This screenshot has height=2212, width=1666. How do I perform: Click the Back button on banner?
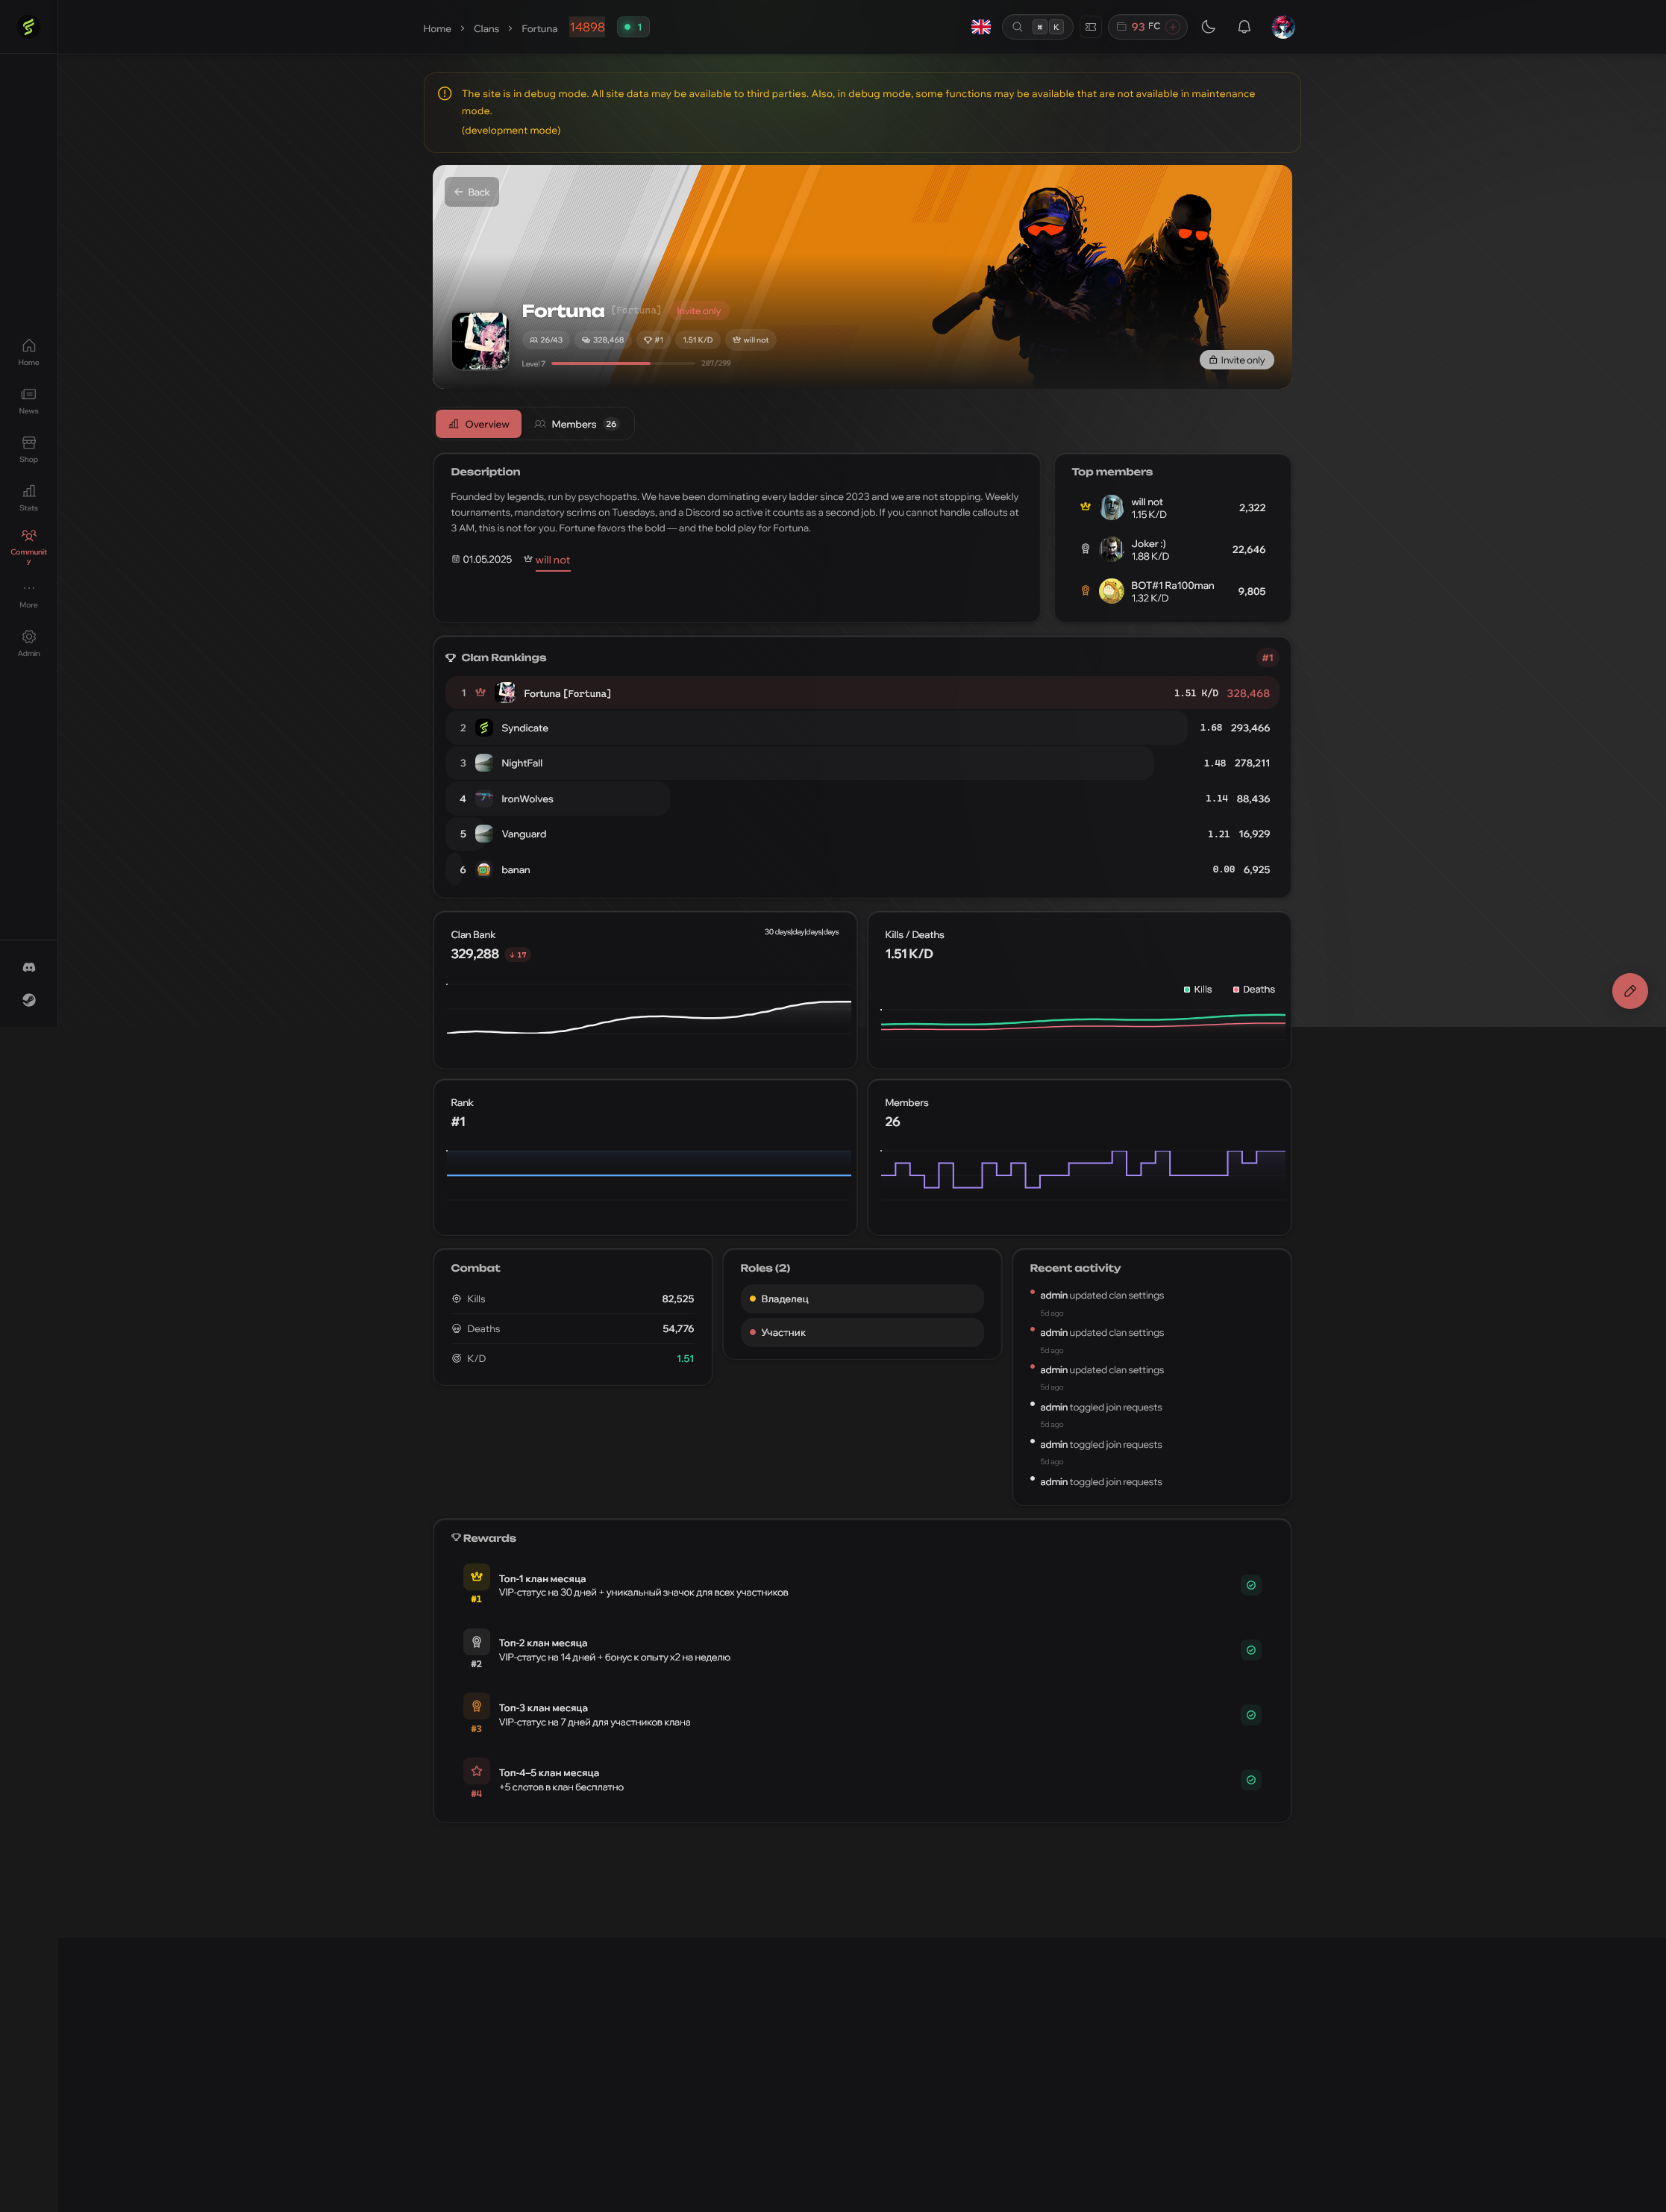(x=471, y=192)
